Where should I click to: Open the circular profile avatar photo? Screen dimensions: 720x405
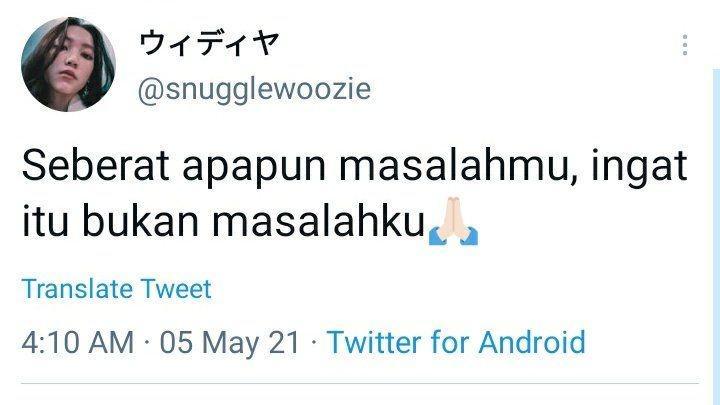point(68,64)
